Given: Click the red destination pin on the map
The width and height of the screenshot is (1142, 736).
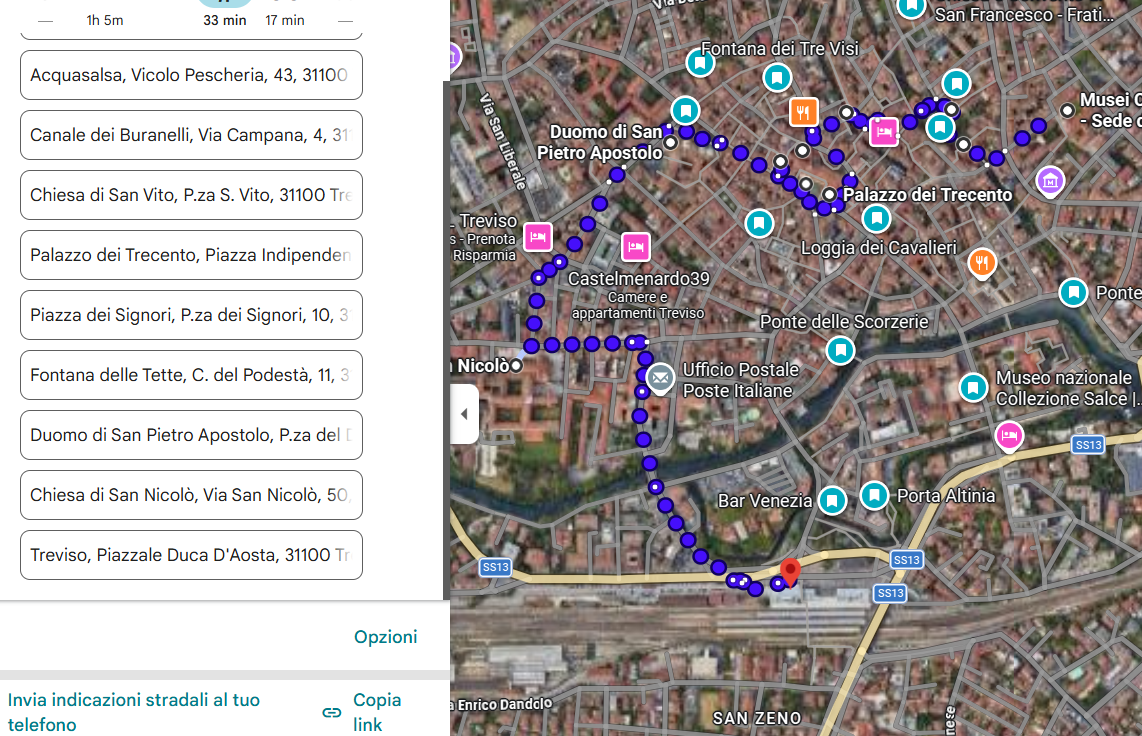Looking at the screenshot, I should 790,572.
